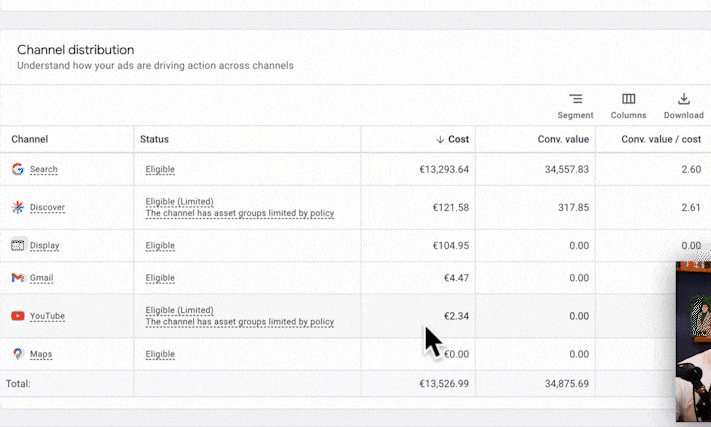Open the Discover channel link
The height and width of the screenshot is (427, 711).
[47, 208]
